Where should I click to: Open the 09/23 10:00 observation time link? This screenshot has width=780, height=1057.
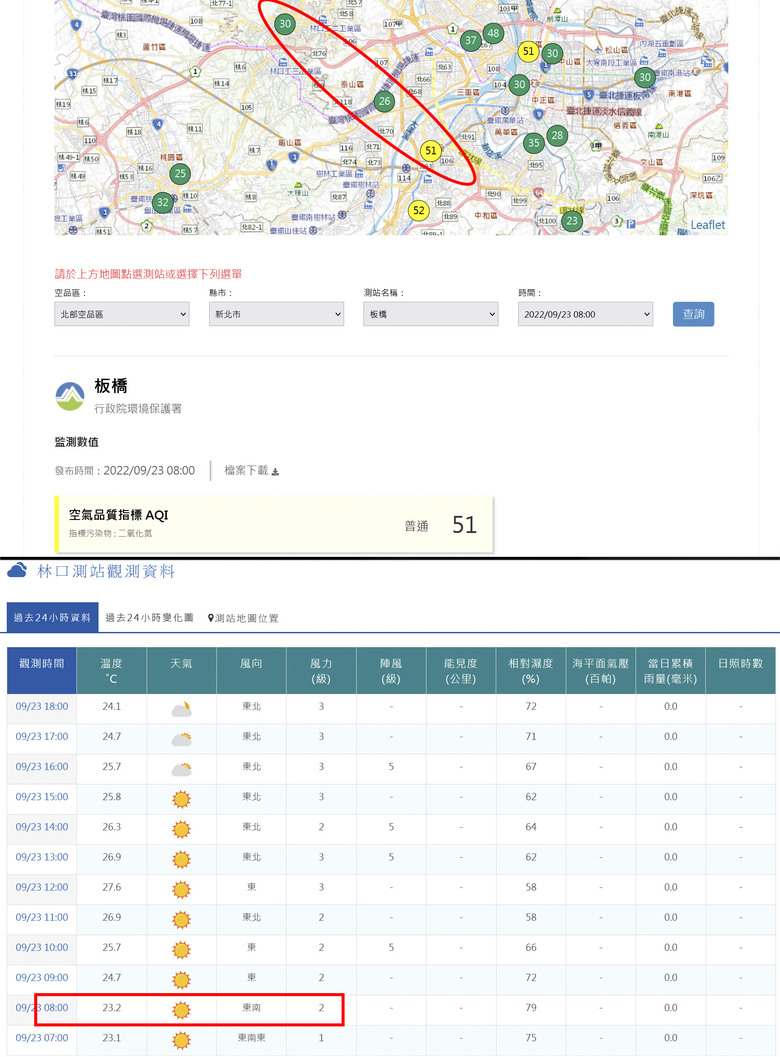click(x=42, y=948)
